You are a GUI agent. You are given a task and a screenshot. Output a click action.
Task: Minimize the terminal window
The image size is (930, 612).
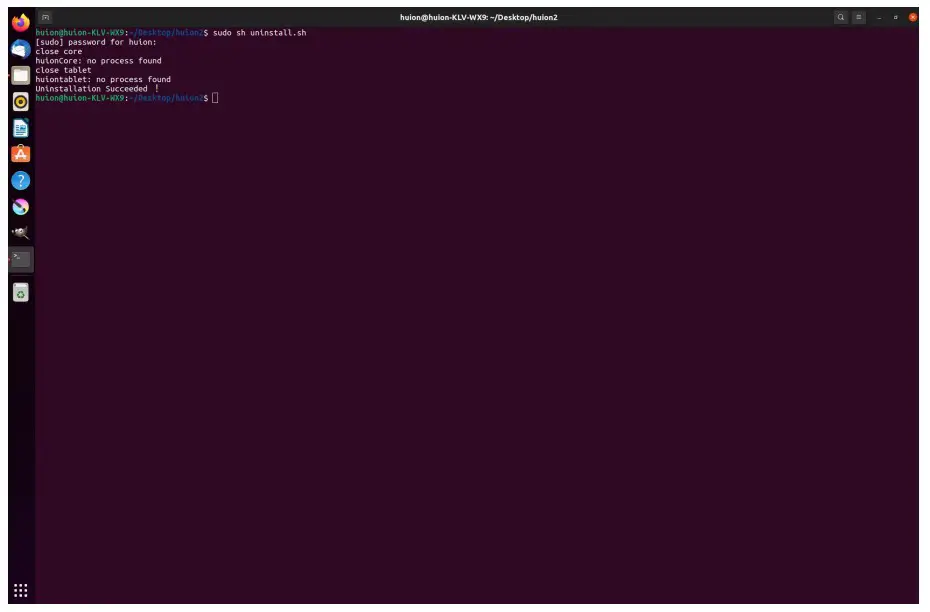(879, 18)
